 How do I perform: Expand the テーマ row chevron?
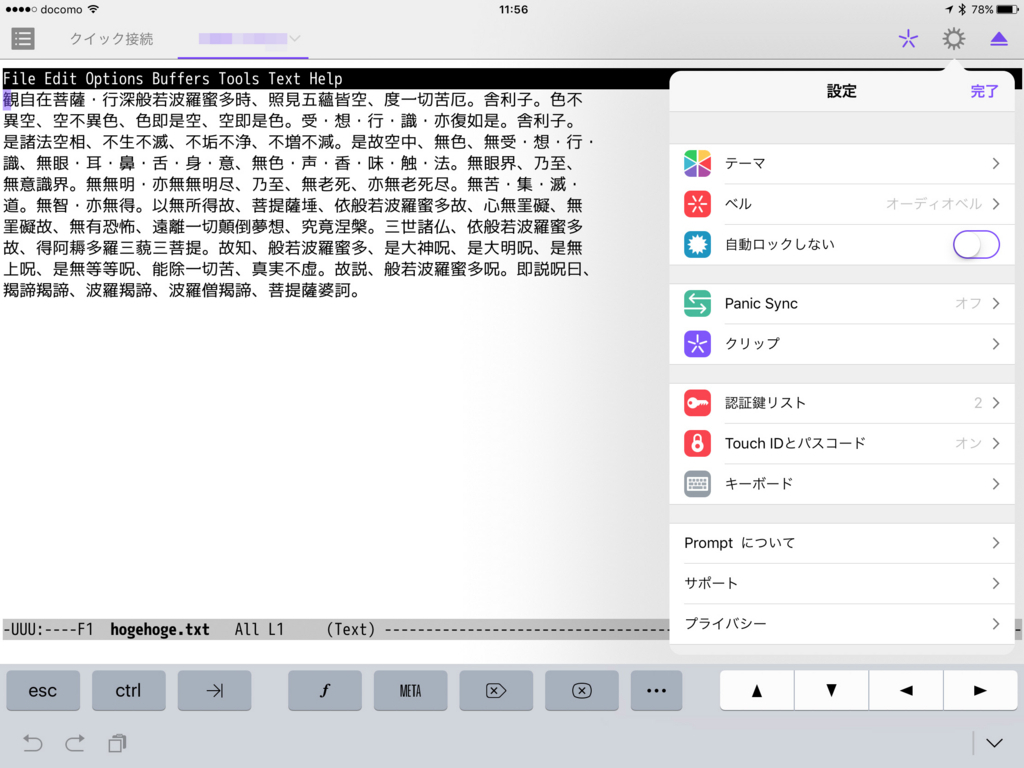pyautogui.click(x=995, y=163)
